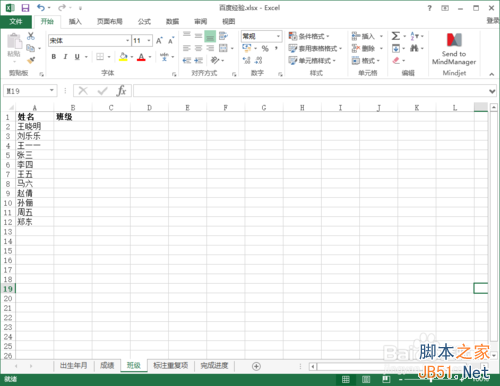Screen dimensions: 500x386
Task: Click cell containing 王晓明
Action: (34, 126)
